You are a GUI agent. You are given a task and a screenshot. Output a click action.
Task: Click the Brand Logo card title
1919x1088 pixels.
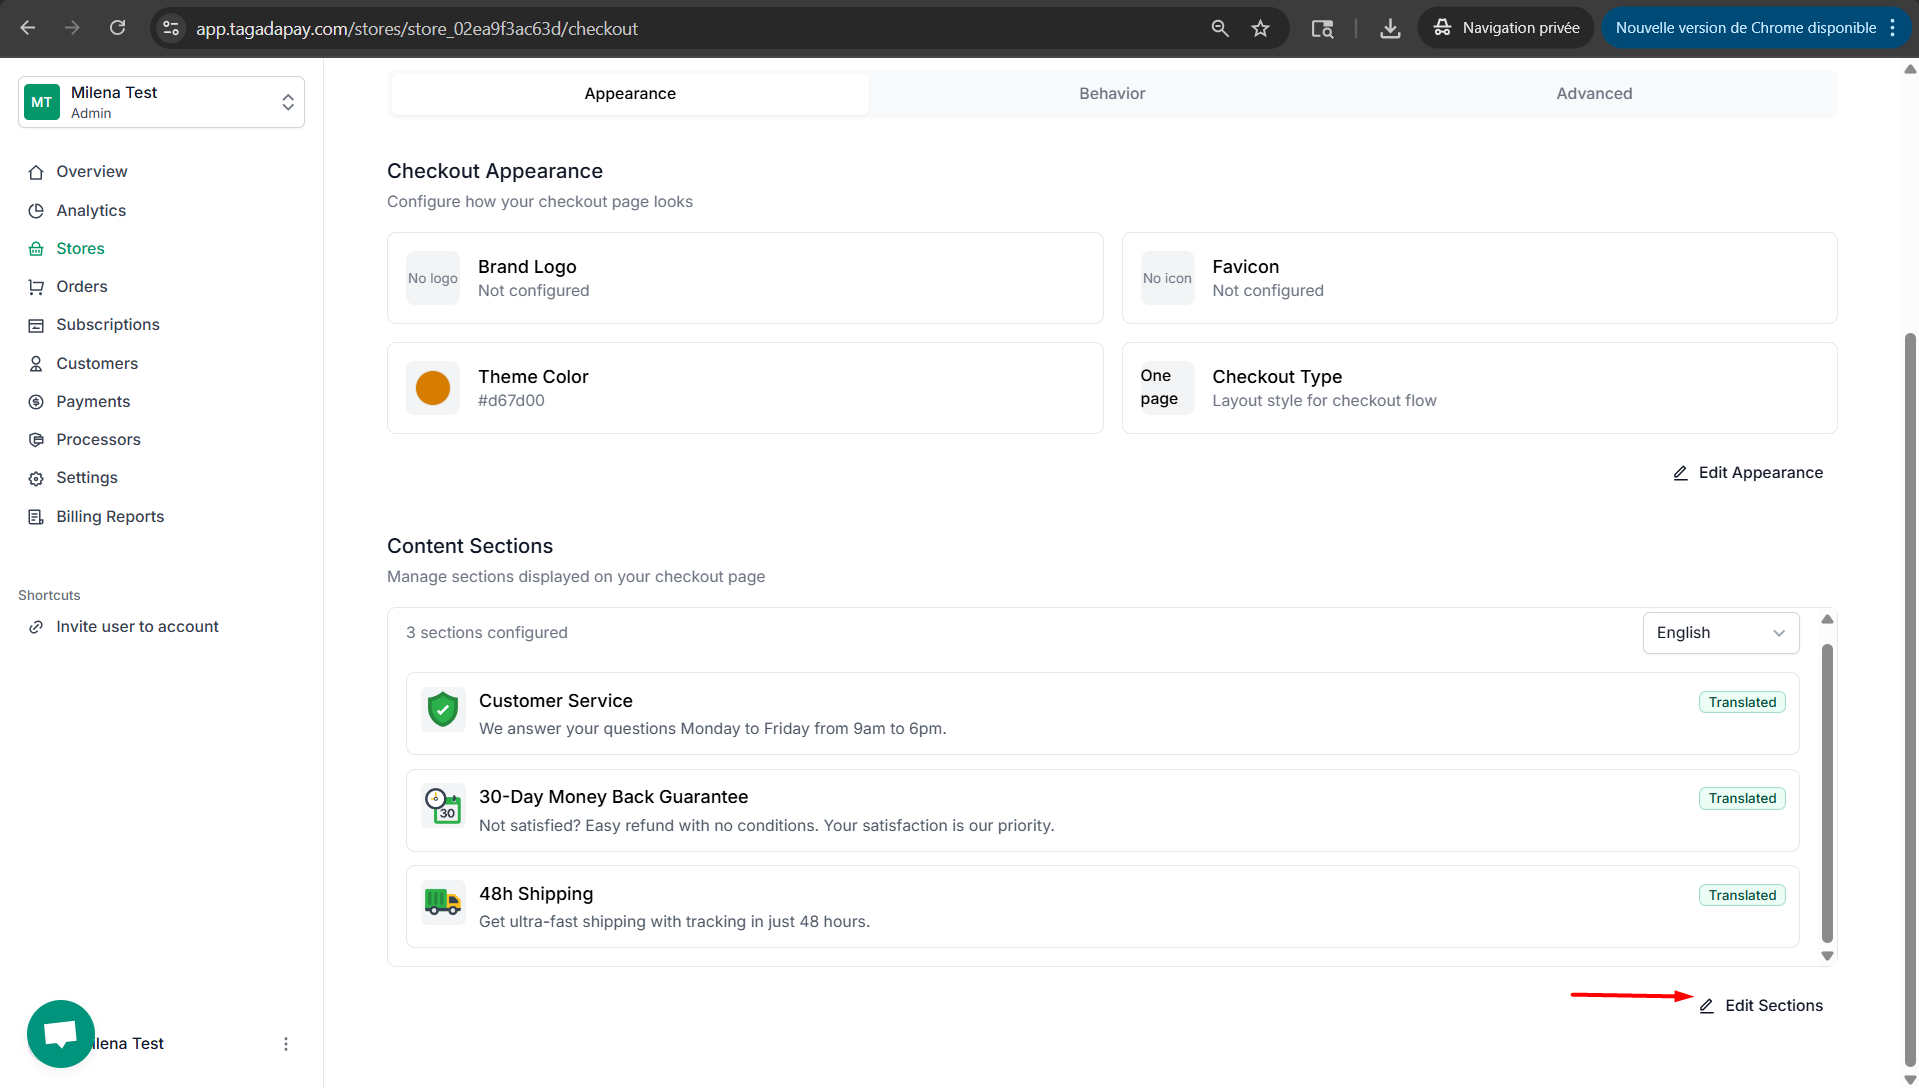point(527,267)
